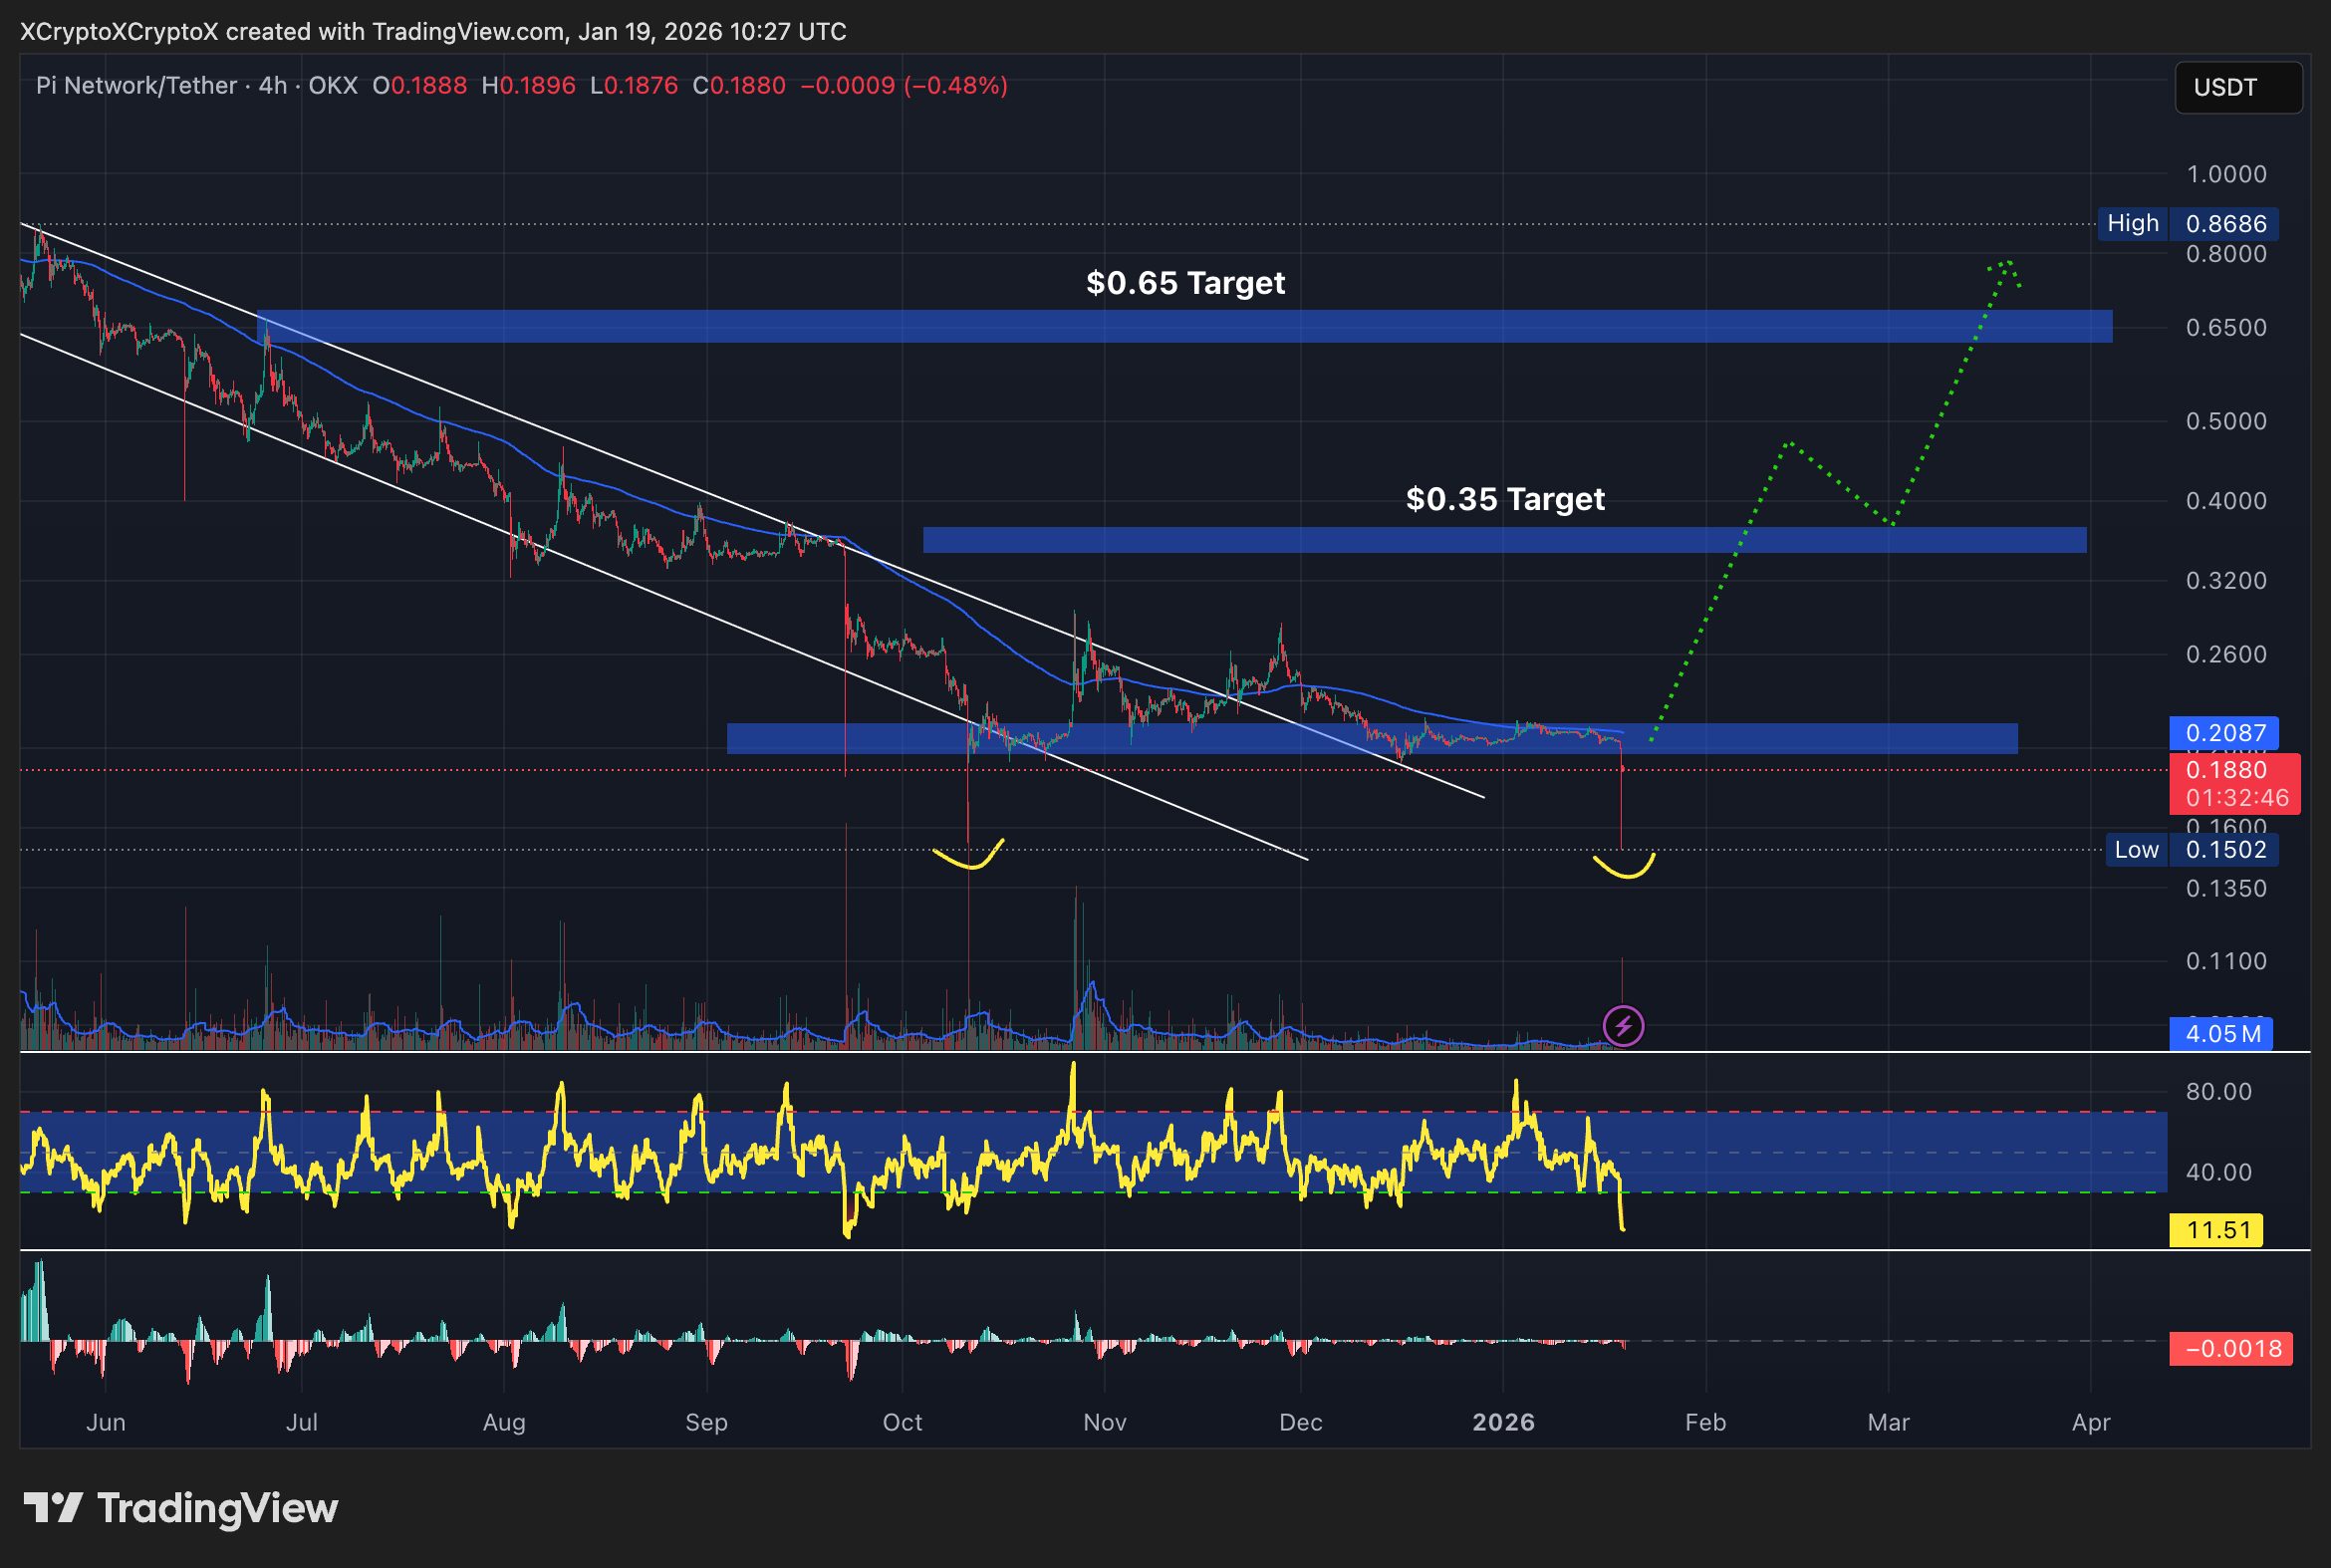Open the Pi Network/Tether symbol search
The image size is (2331, 1568).
(135, 86)
